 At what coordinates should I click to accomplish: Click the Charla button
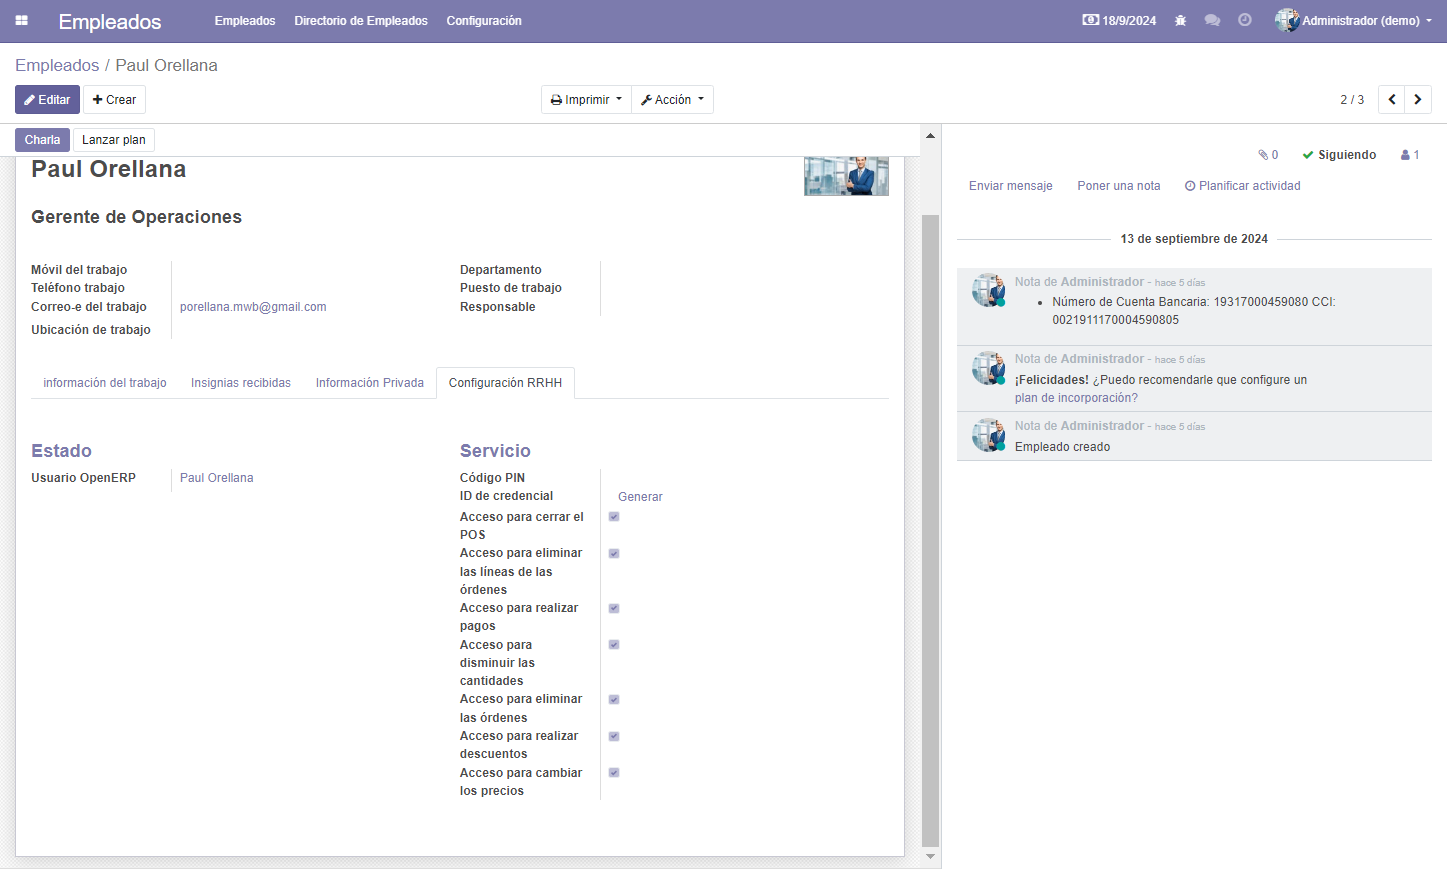(42, 140)
